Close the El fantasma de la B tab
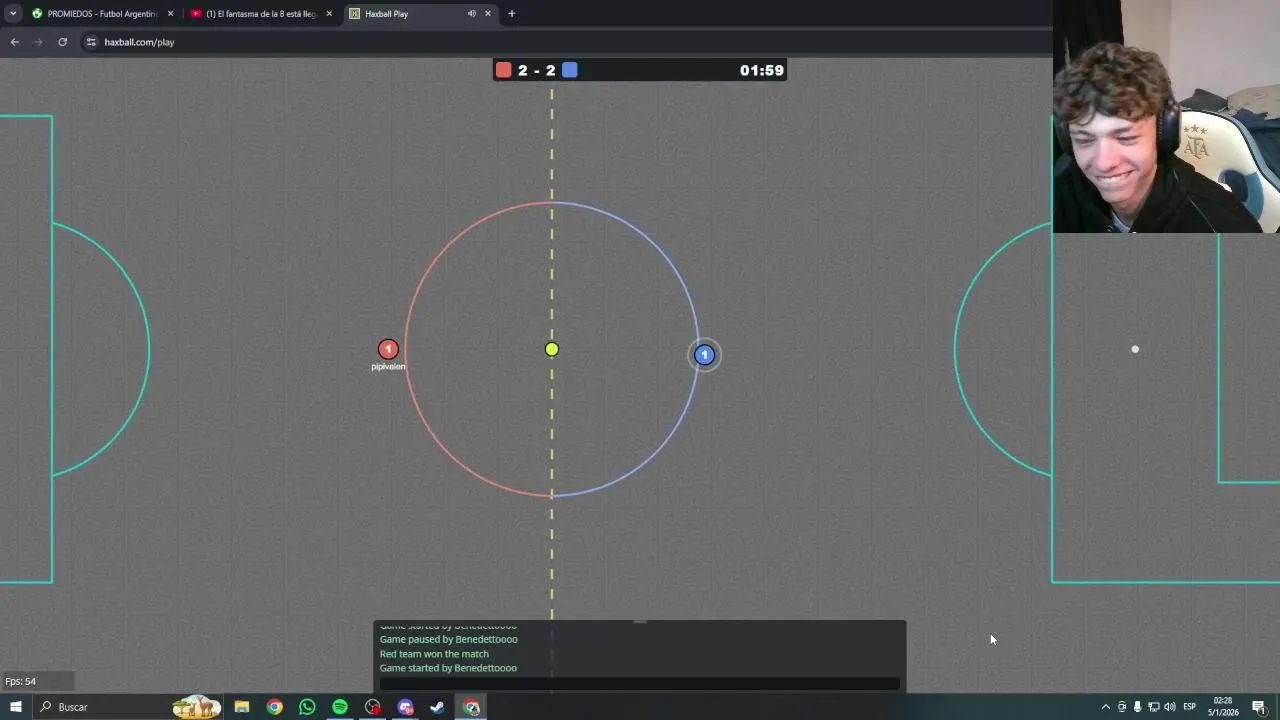This screenshot has width=1280, height=720. (329, 14)
